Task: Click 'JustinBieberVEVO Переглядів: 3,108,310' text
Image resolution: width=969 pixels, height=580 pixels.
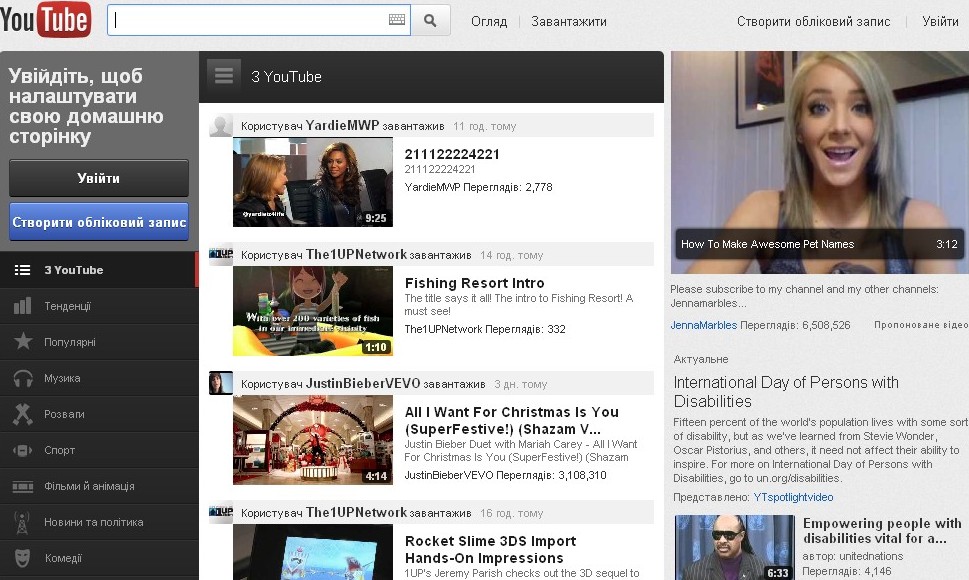Action: tap(506, 475)
